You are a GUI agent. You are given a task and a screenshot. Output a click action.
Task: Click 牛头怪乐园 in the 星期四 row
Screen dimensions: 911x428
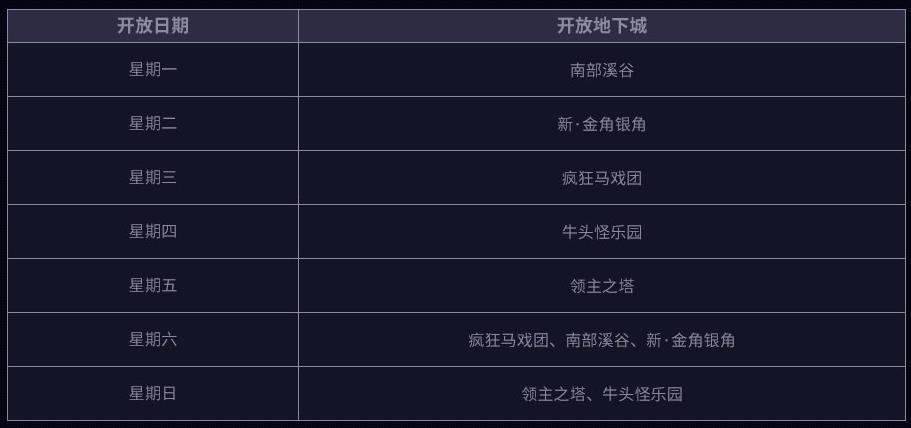click(x=601, y=232)
